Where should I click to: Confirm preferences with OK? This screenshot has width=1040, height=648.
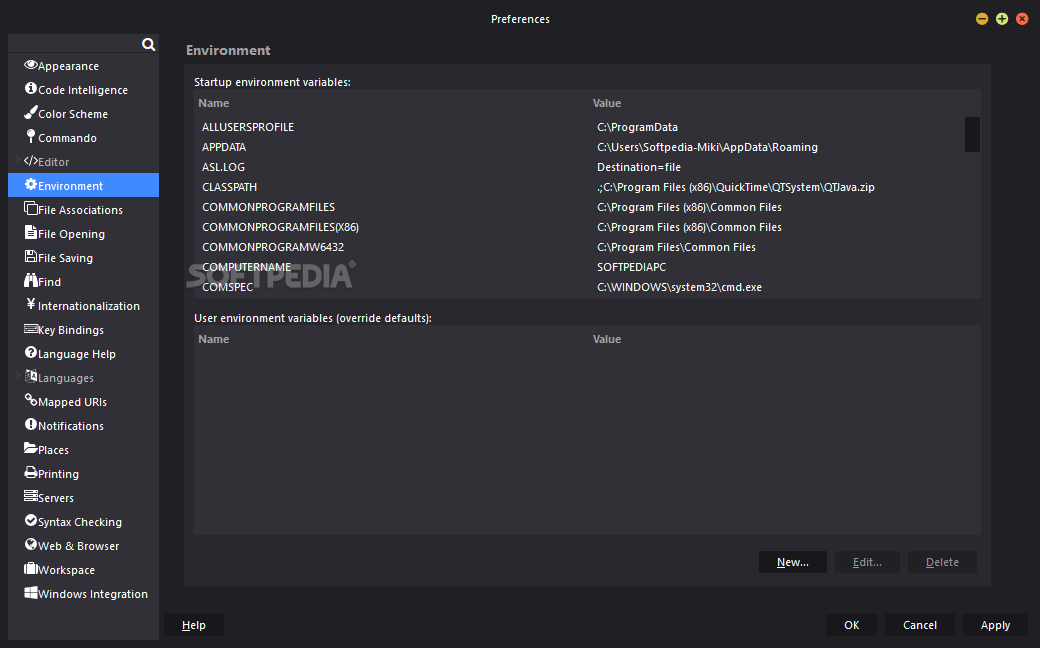coord(851,625)
